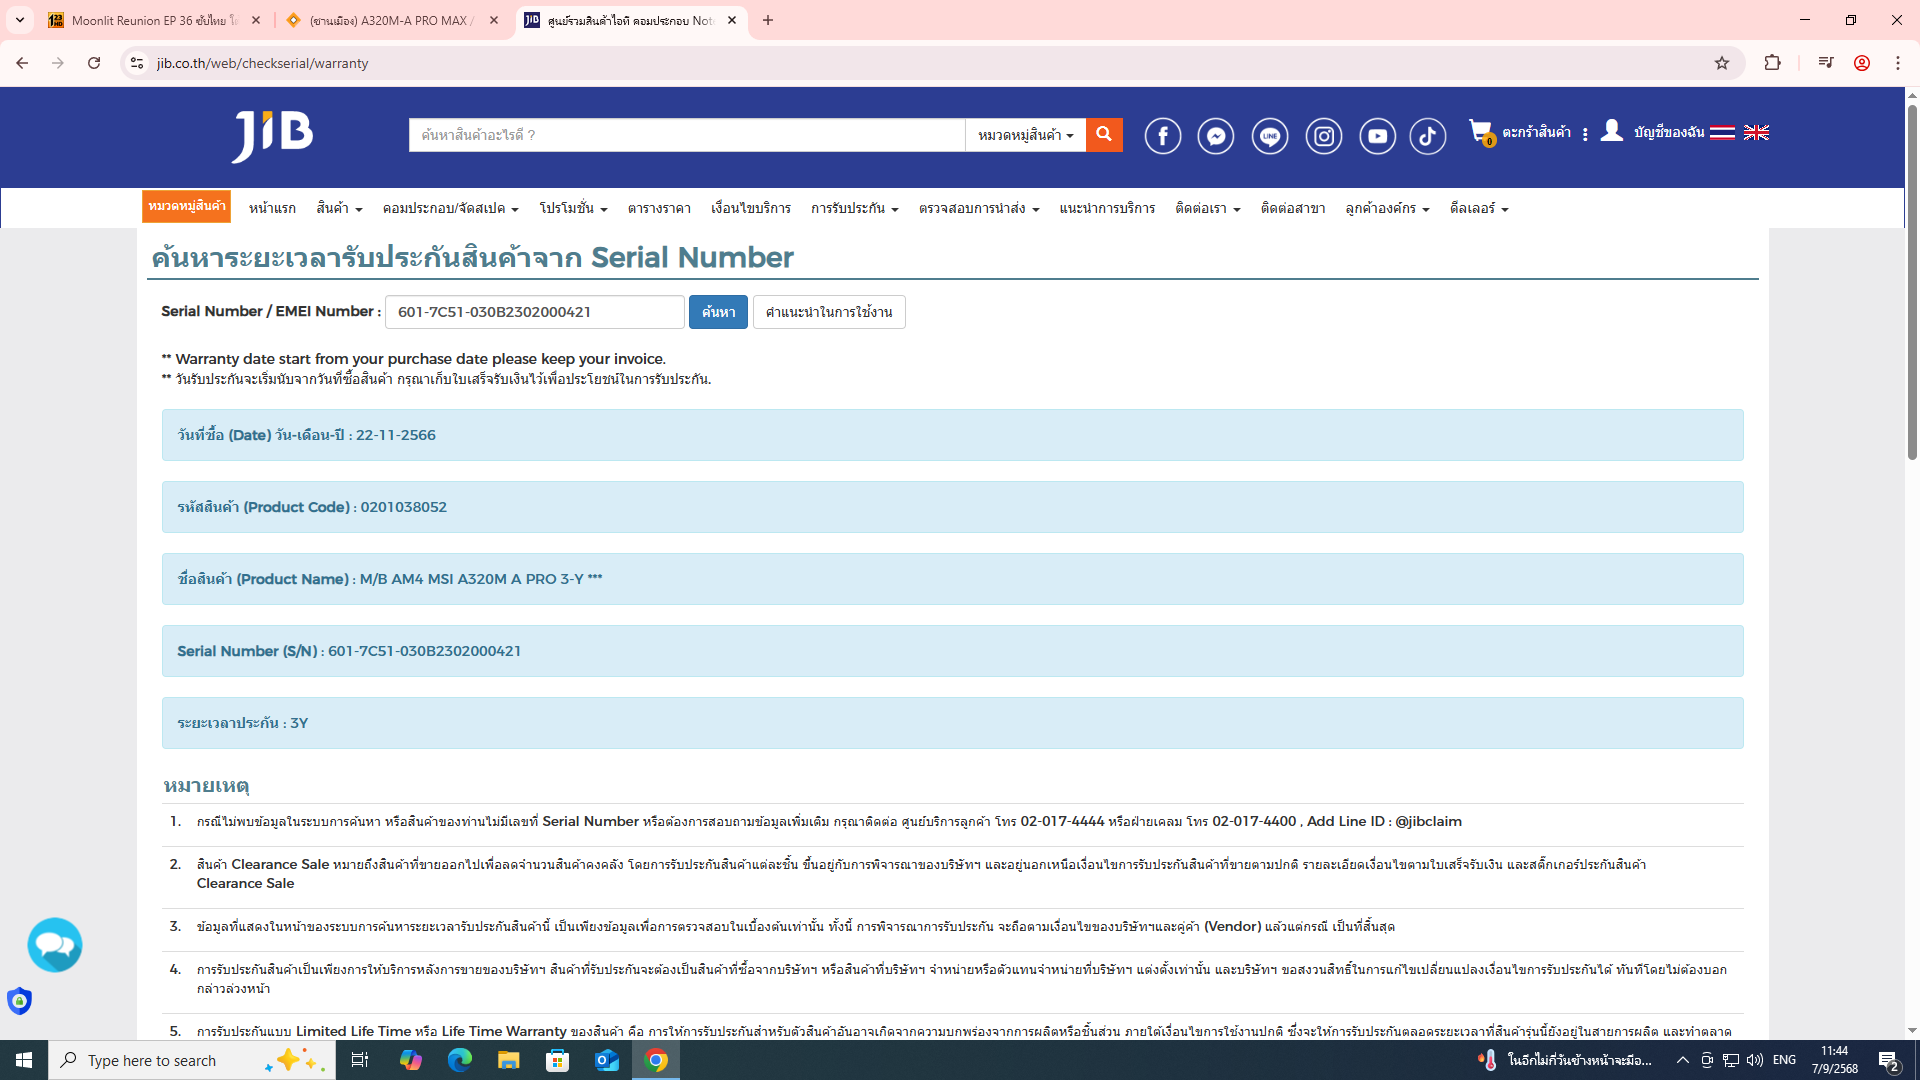
Task: View site information icon in address bar
Action: (137, 63)
